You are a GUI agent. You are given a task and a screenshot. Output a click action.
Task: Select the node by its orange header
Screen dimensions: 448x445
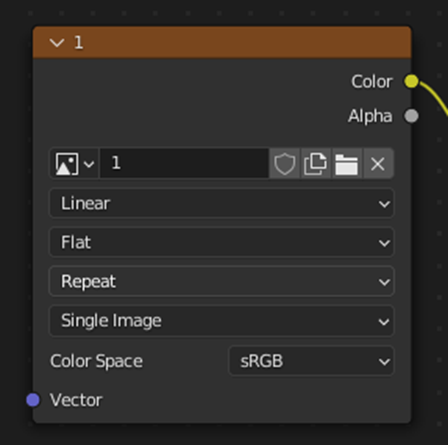222,42
